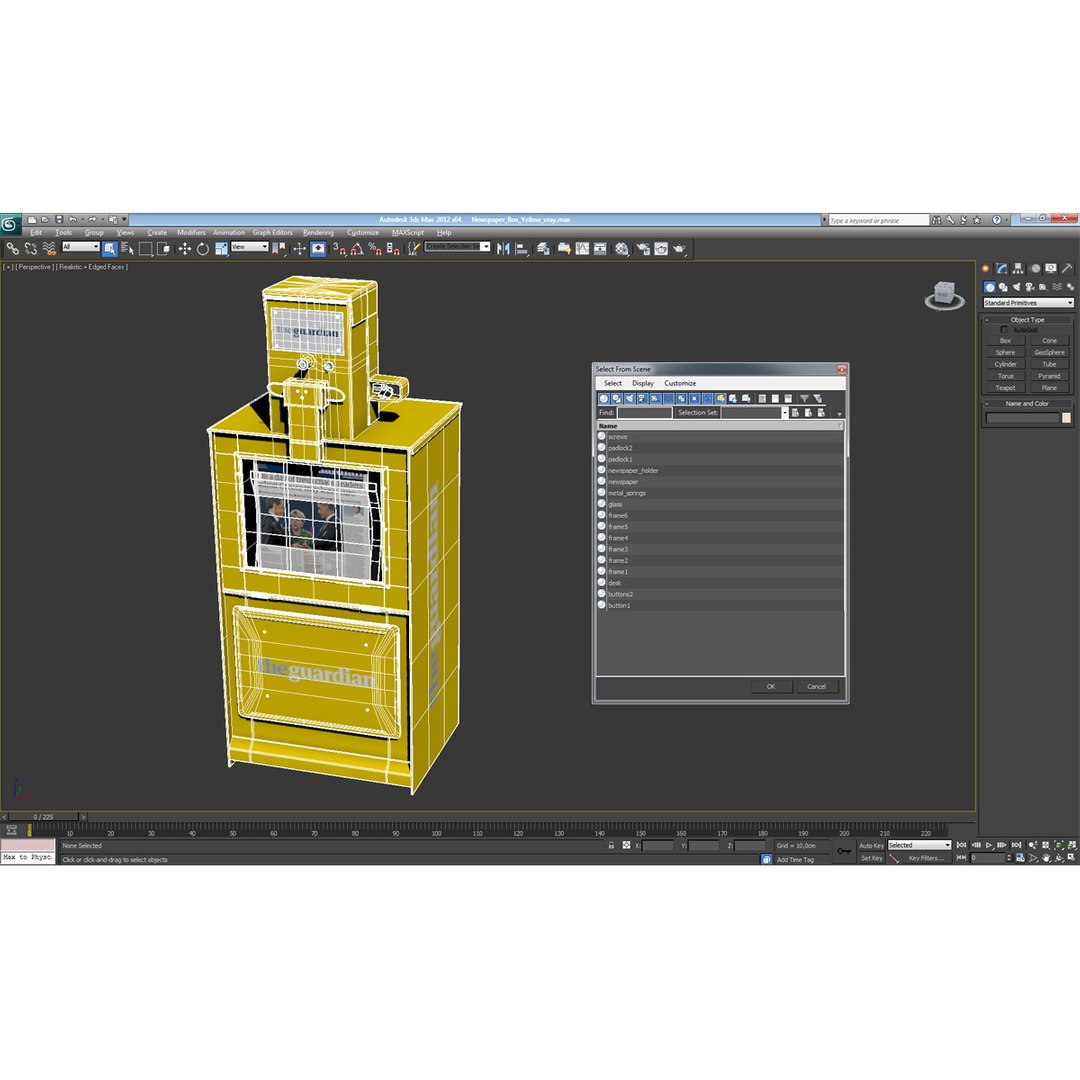Open Render Setup dialog
The image size is (1080, 1080).
click(643, 249)
